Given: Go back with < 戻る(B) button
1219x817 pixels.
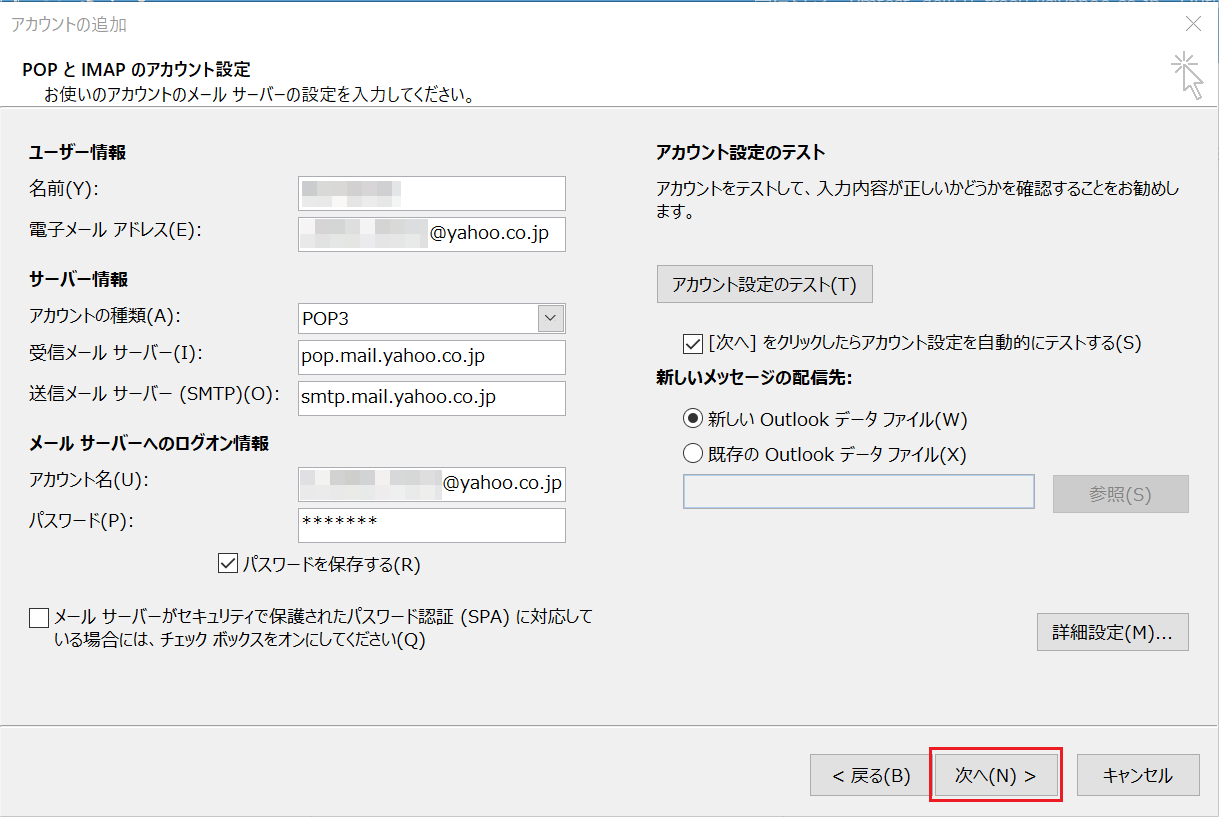Looking at the screenshot, I should [x=871, y=775].
